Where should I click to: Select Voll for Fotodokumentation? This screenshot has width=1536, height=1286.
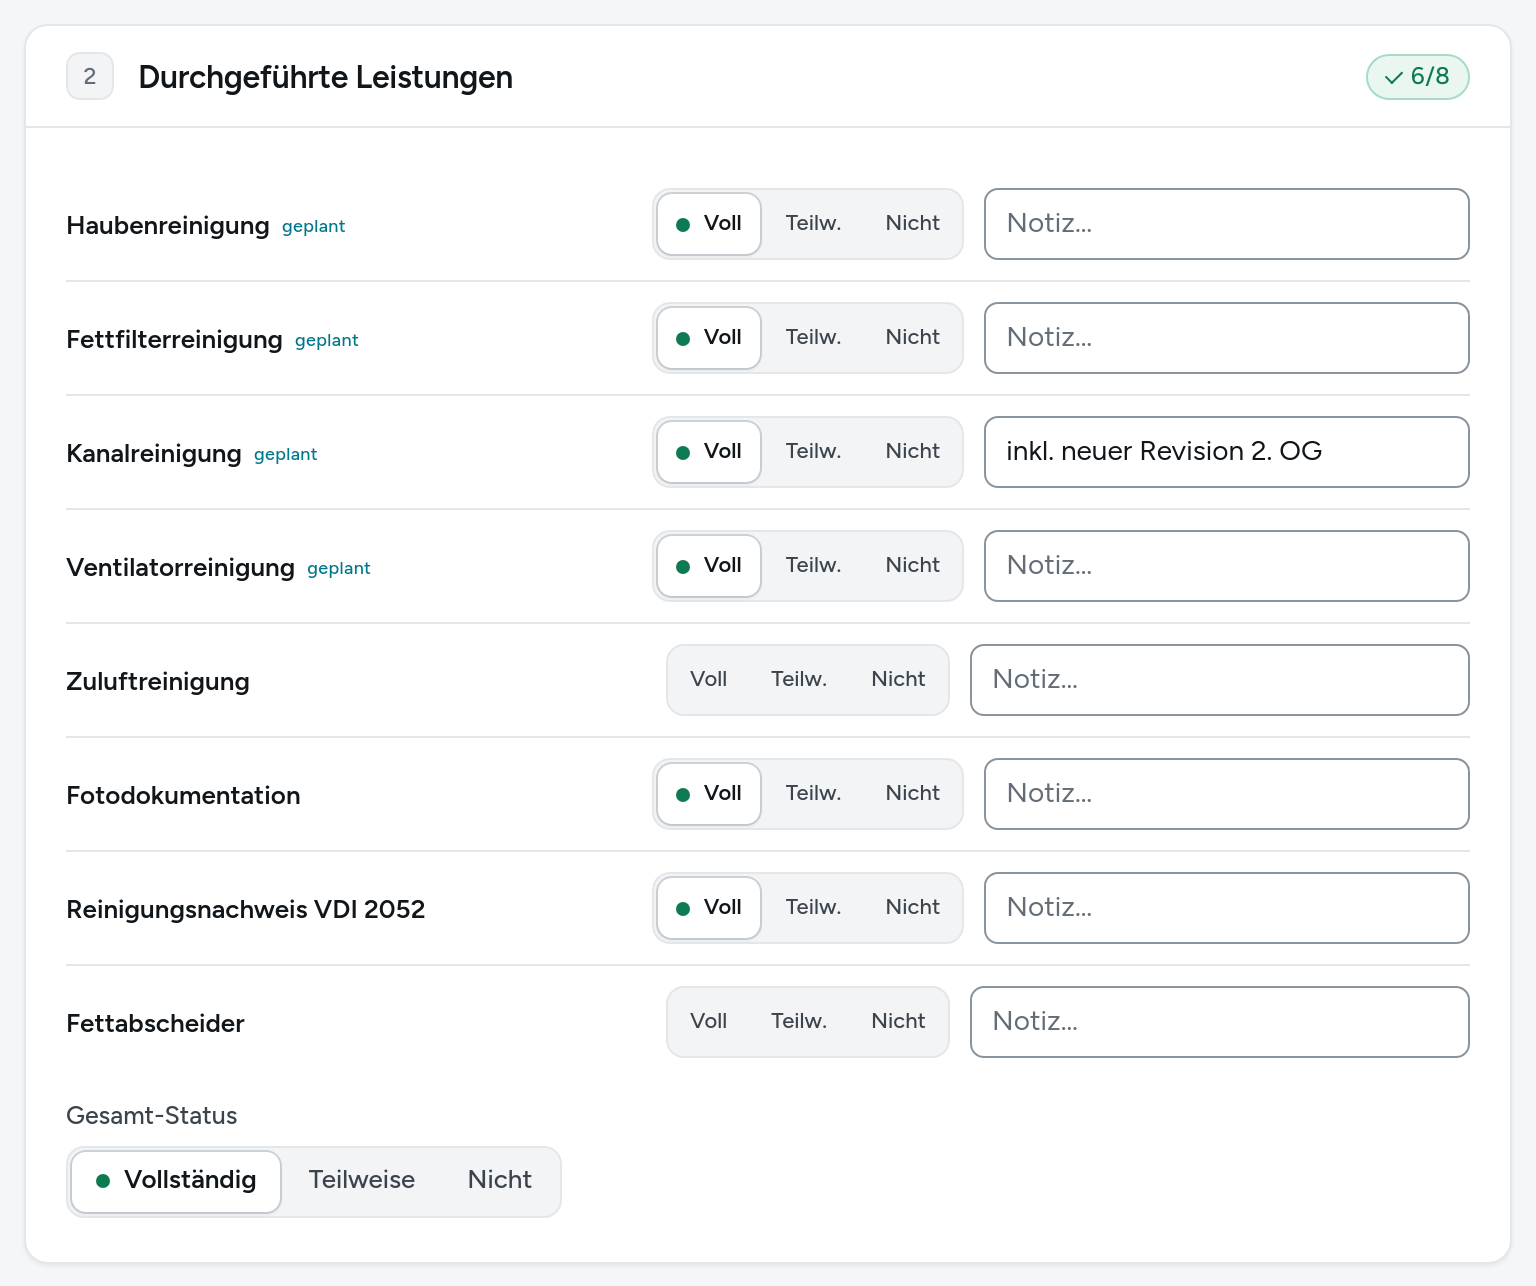(x=709, y=794)
